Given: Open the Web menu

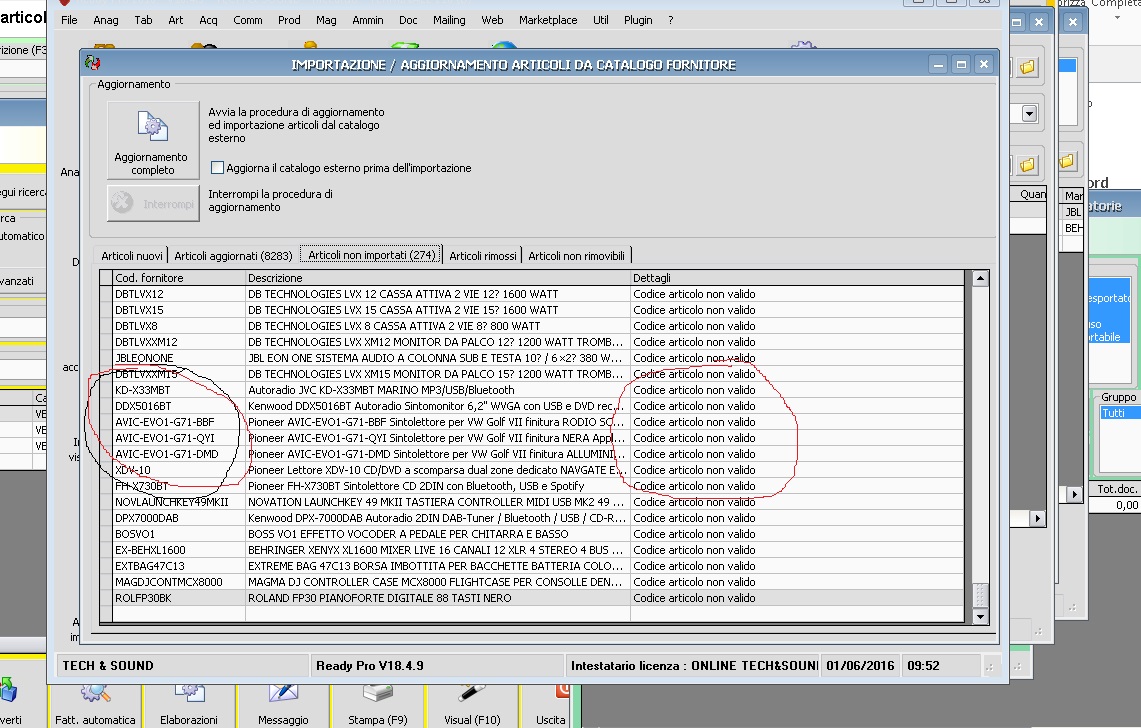Looking at the screenshot, I should pyautogui.click(x=492, y=20).
